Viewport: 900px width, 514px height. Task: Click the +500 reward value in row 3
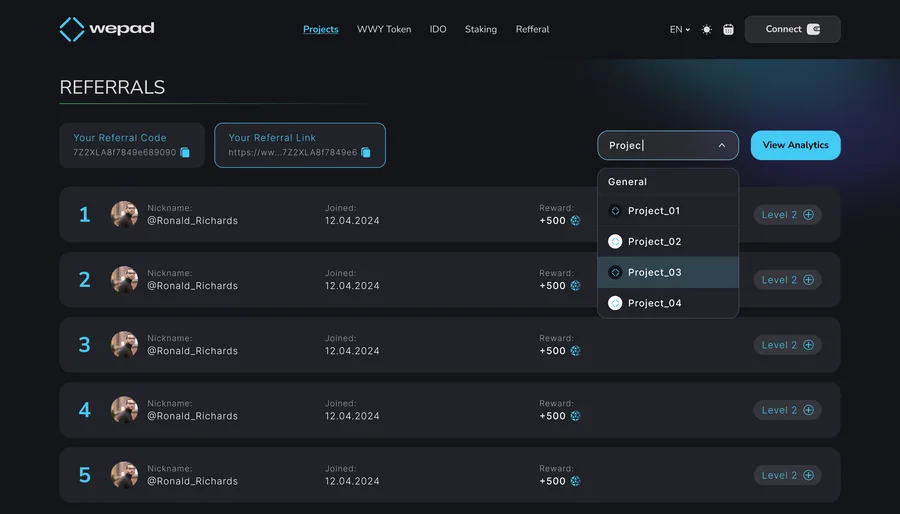tap(552, 351)
